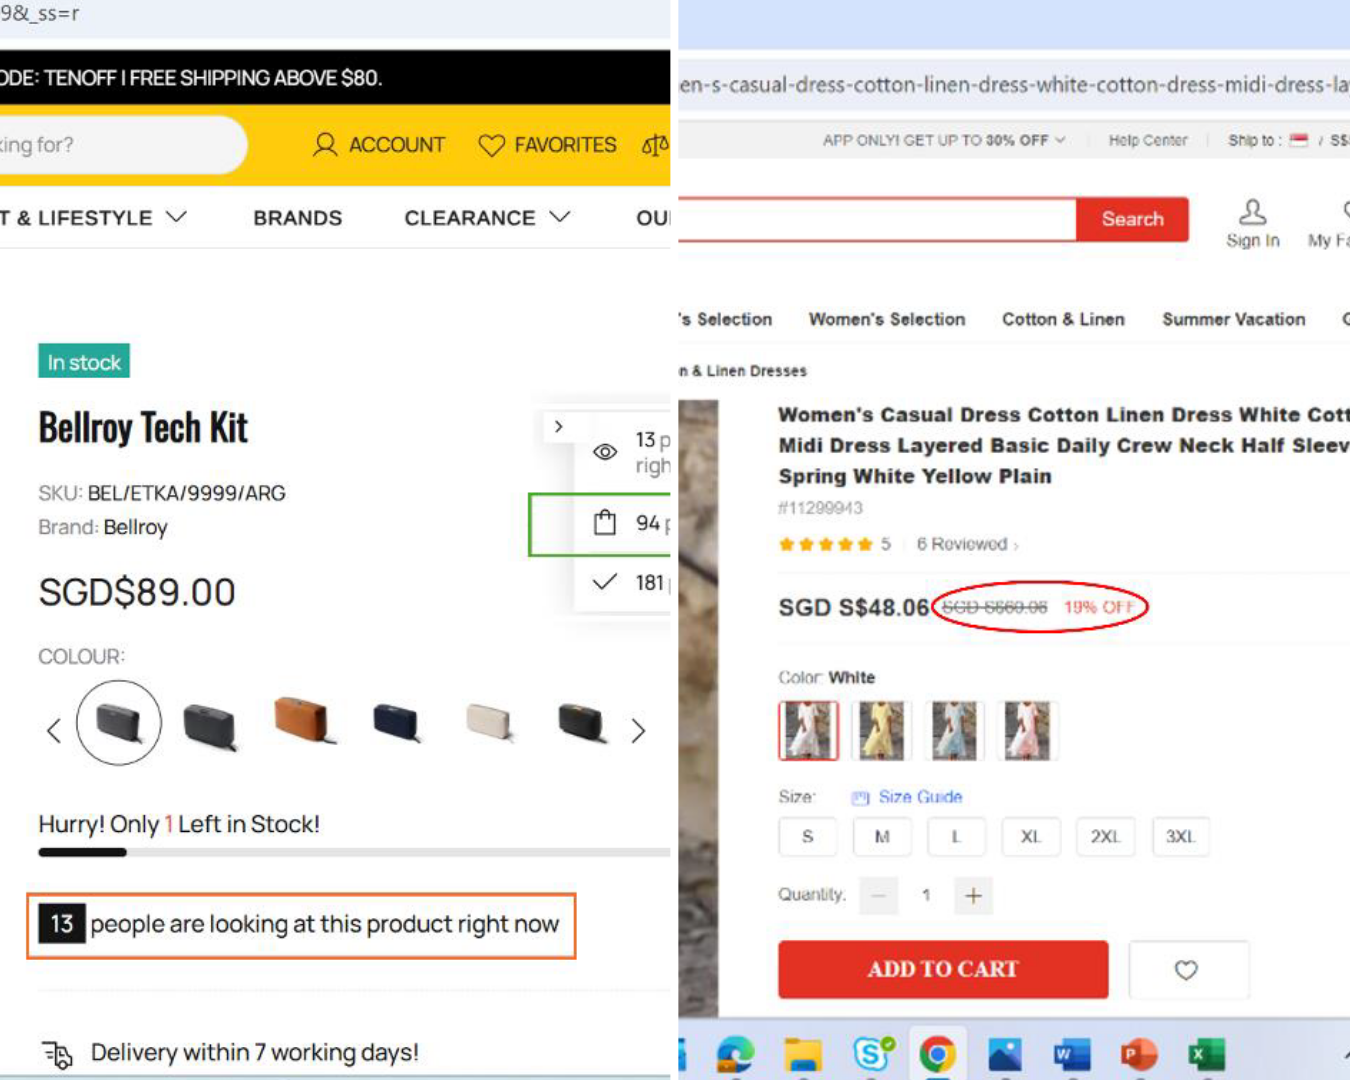Click the Size Guide ruler icon

pos(860,798)
